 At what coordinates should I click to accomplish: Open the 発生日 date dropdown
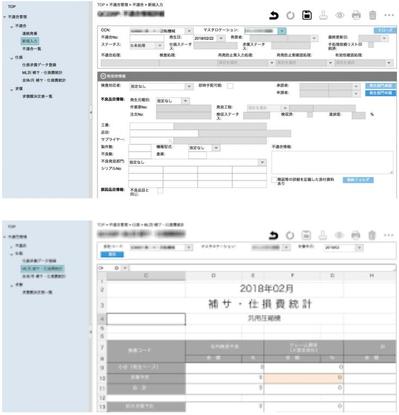(221, 38)
